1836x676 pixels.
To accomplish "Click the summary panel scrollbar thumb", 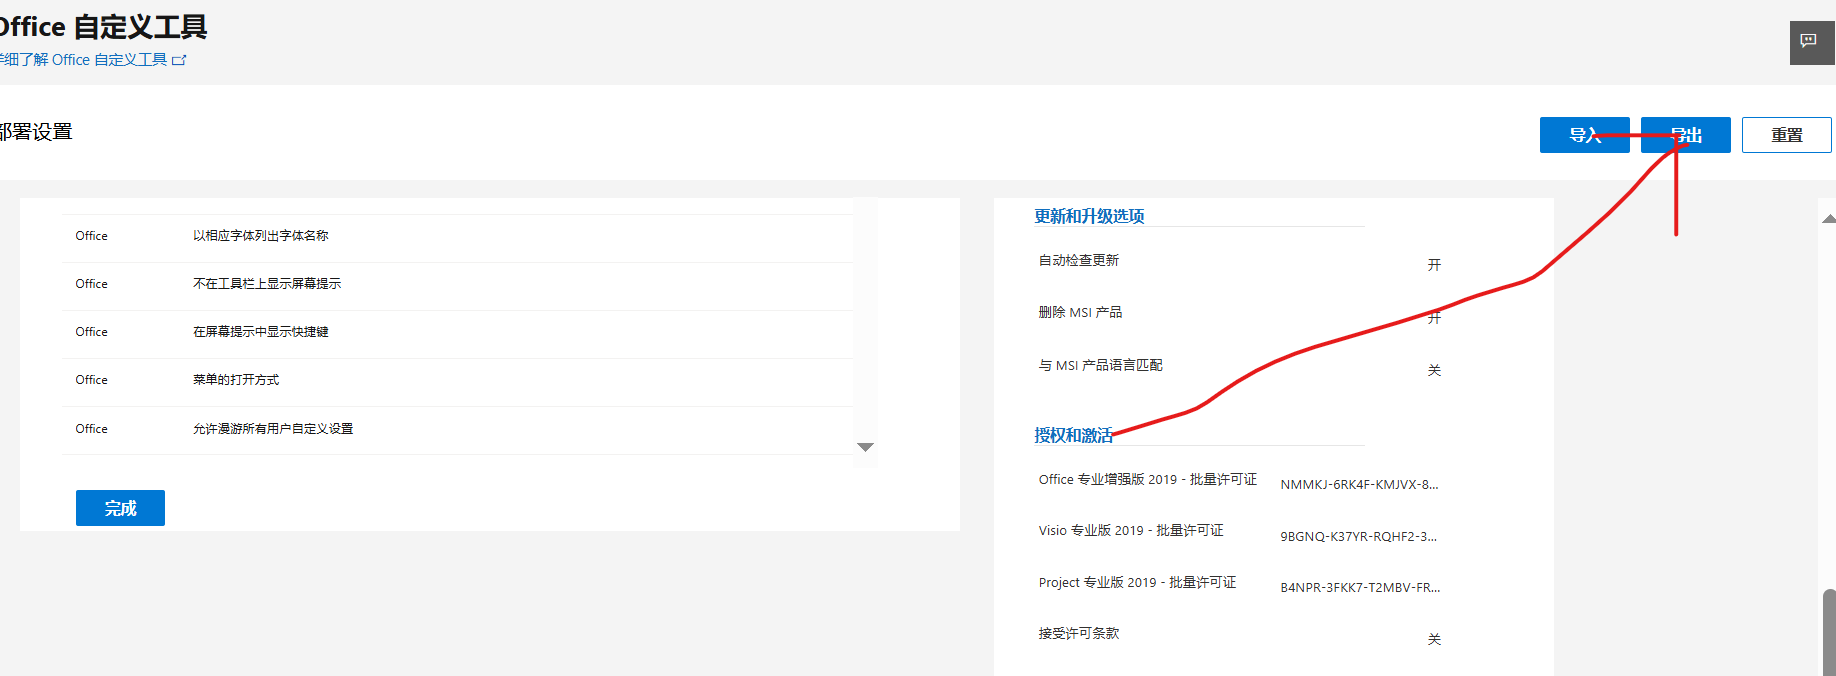I will pyautogui.click(x=1829, y=632).
